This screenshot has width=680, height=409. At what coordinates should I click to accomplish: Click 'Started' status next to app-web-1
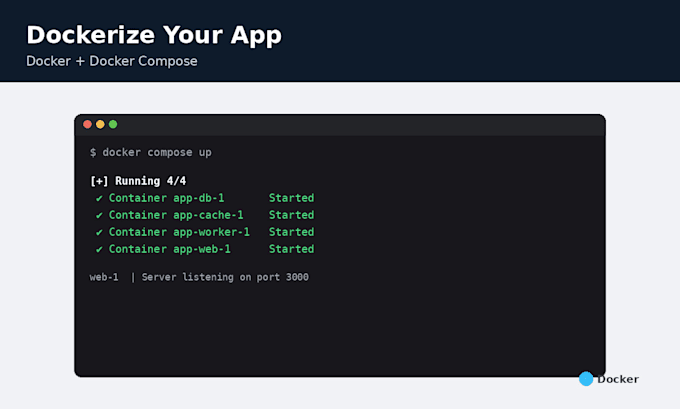coord(291,249)
